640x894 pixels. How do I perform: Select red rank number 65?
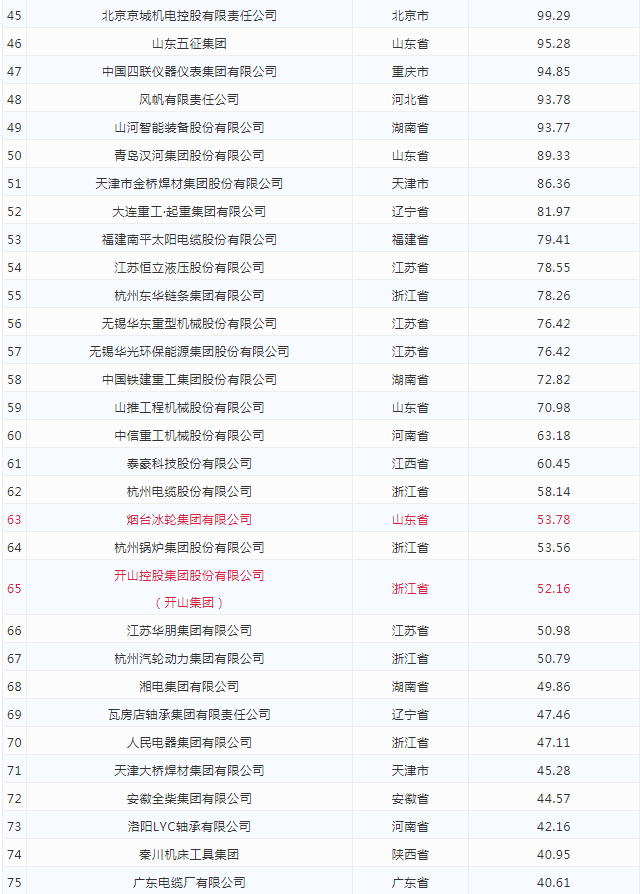tap(14, 588)
